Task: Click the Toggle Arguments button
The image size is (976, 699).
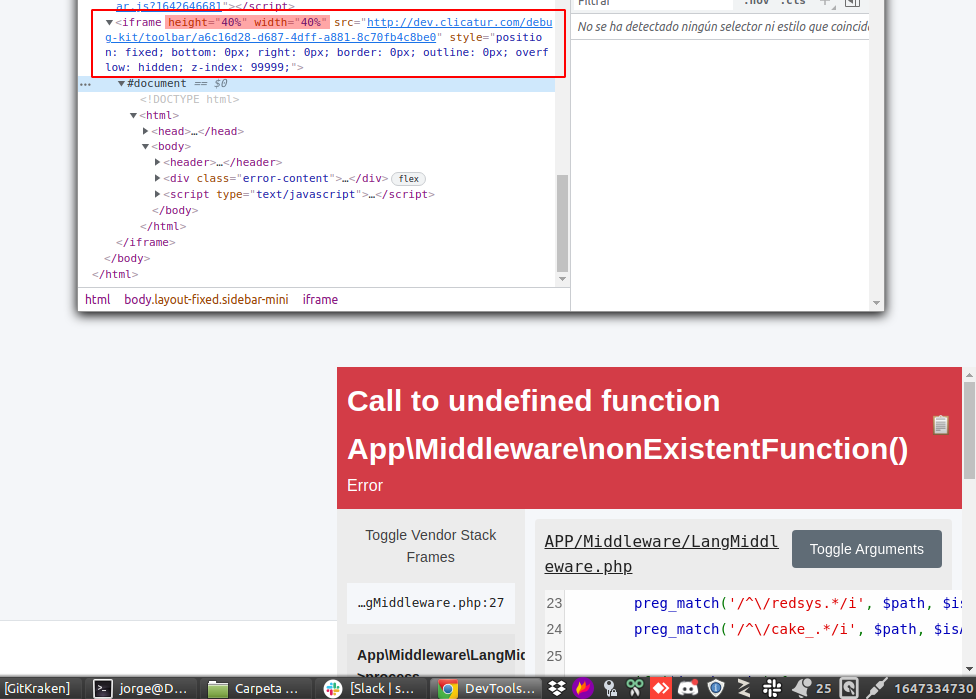Action: (866, 549)
